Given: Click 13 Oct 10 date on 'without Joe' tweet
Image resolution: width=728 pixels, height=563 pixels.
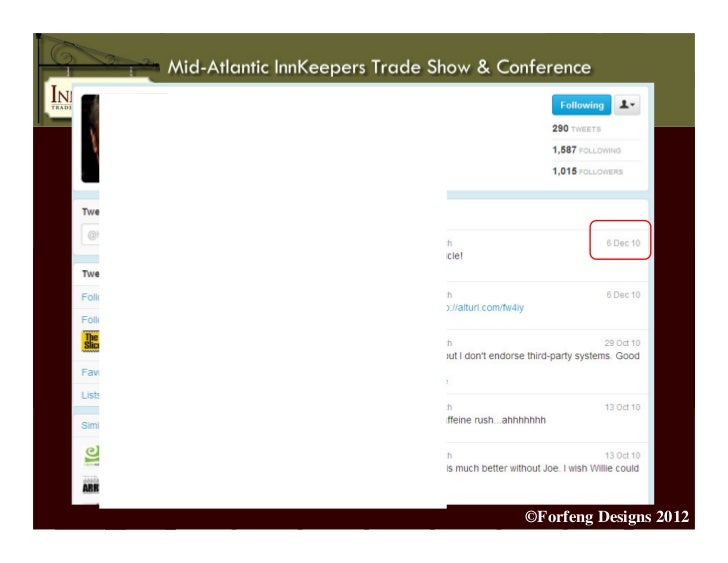Looking at the screenshot, I should pos(622,455).
